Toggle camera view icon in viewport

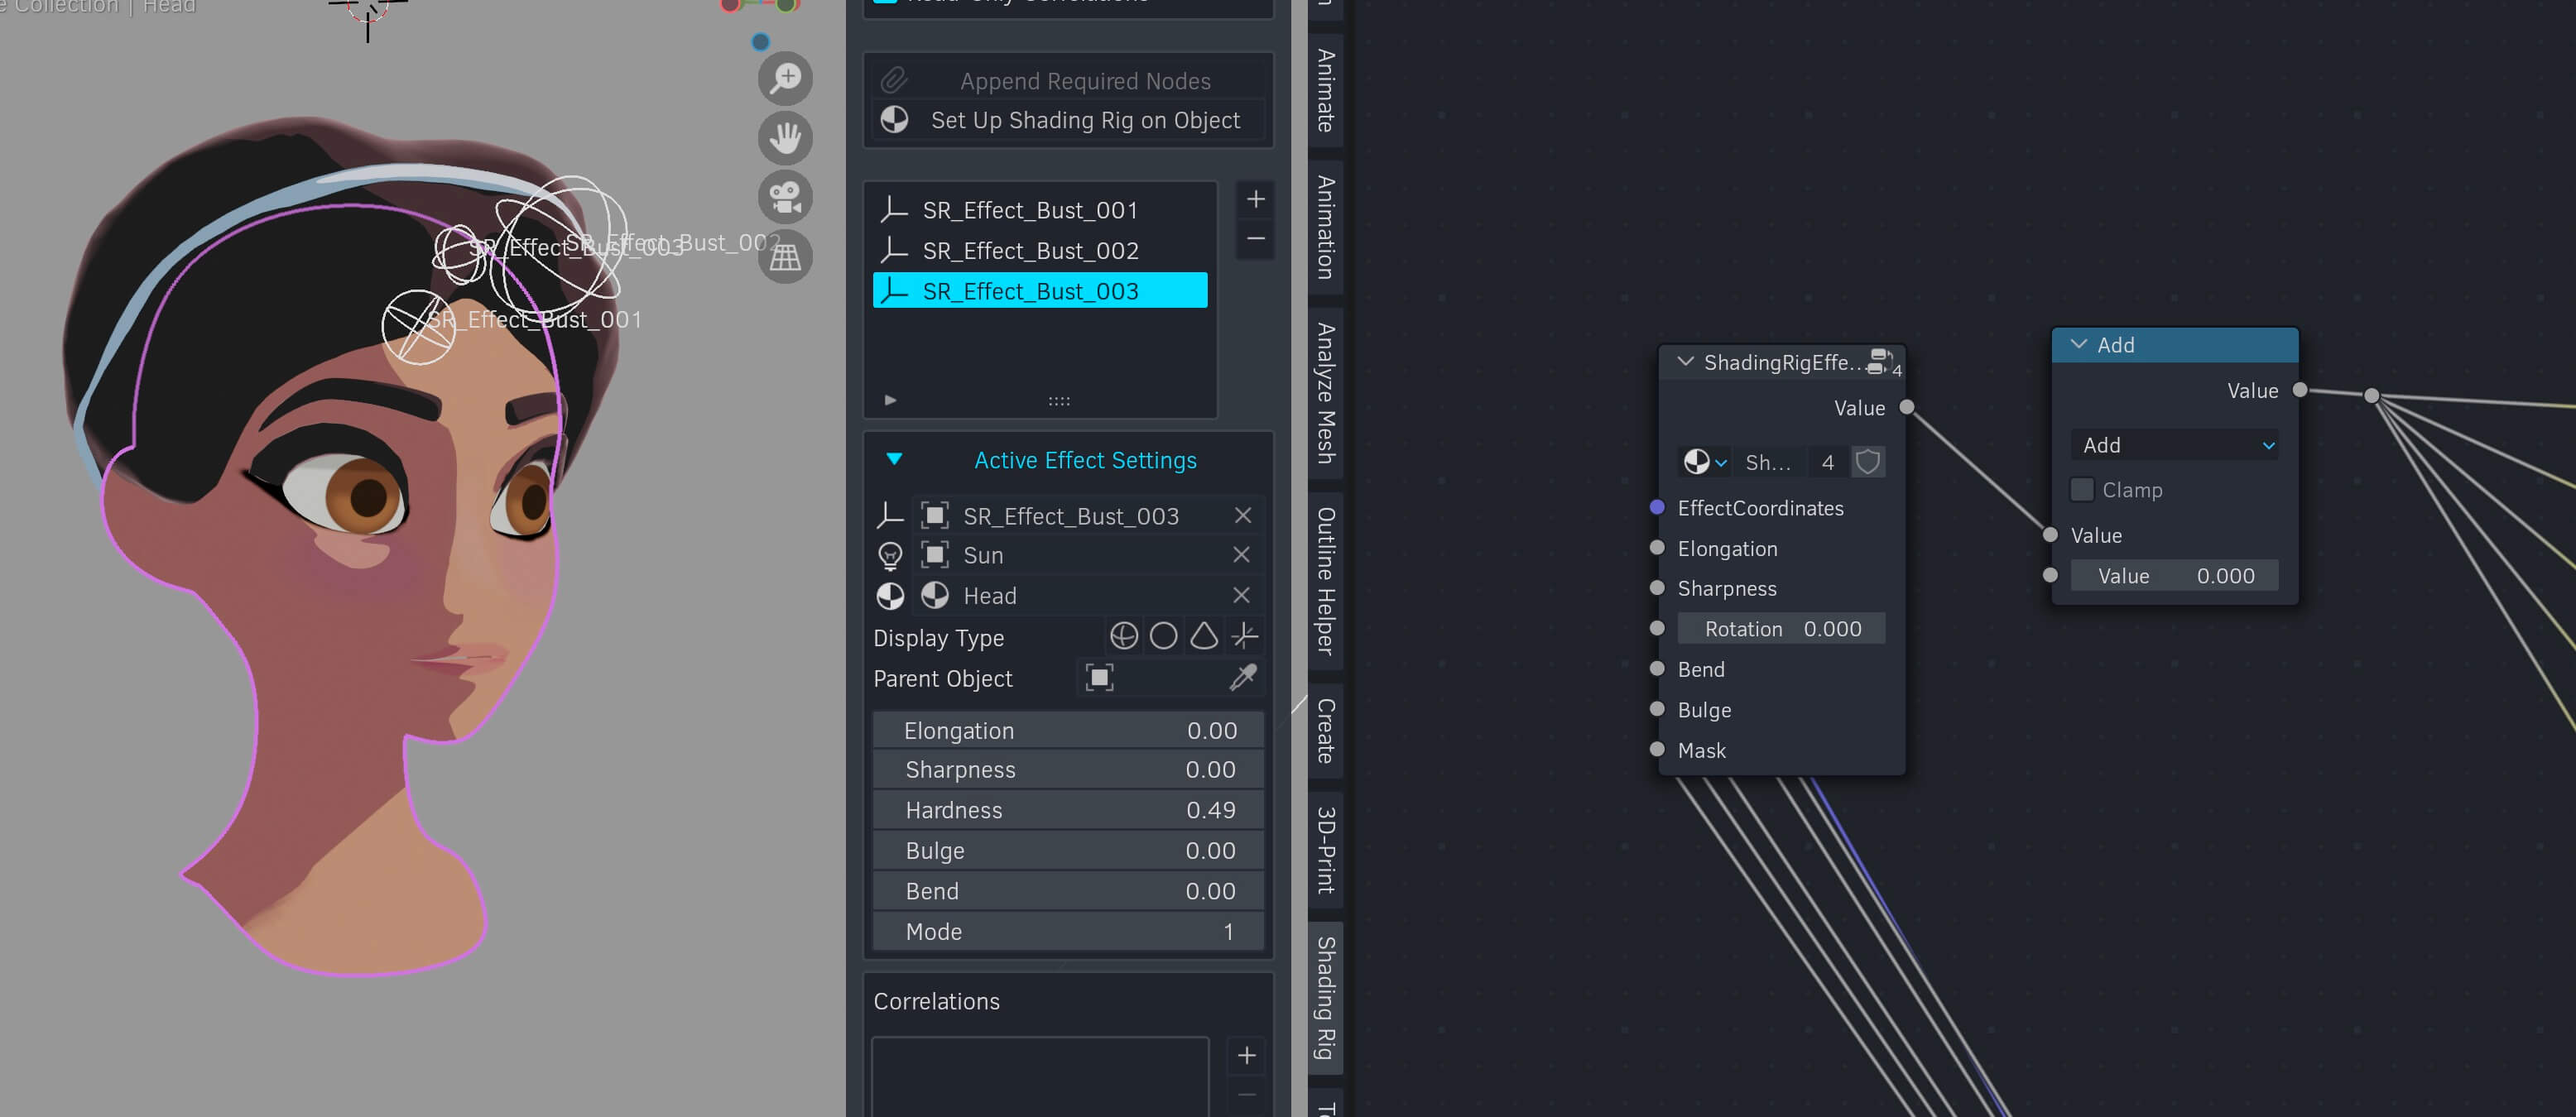pos(785,197)
